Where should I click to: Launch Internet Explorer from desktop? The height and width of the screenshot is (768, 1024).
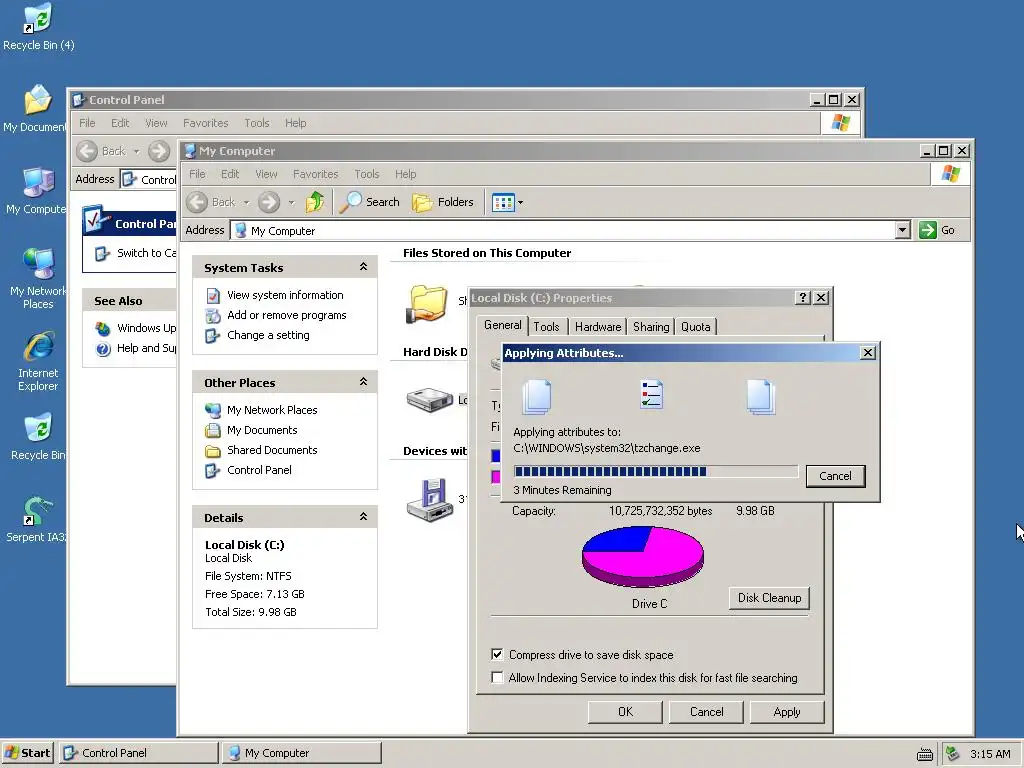click(38, 361)
